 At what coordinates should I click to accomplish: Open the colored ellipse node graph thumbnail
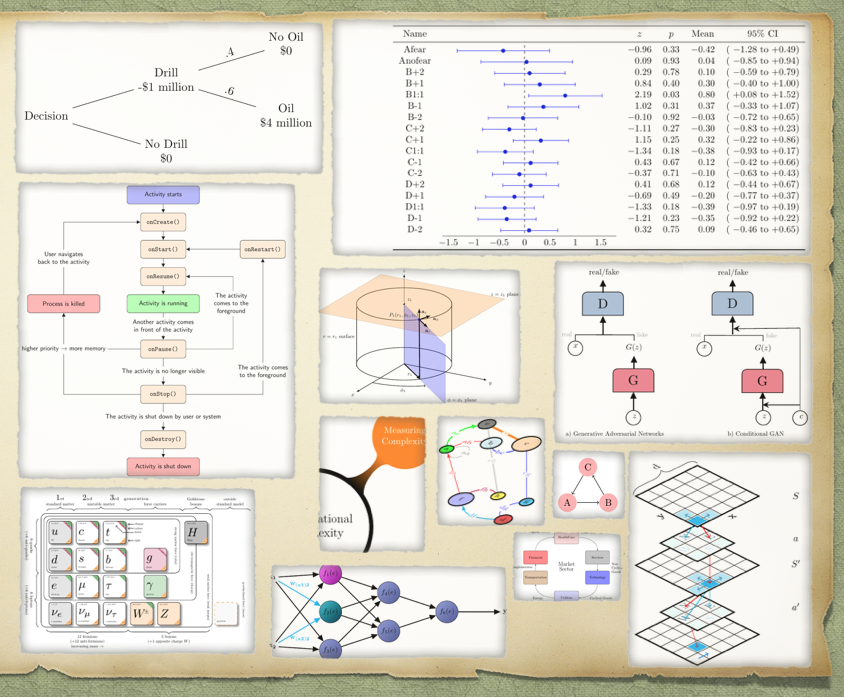click(x=490, y=470)
